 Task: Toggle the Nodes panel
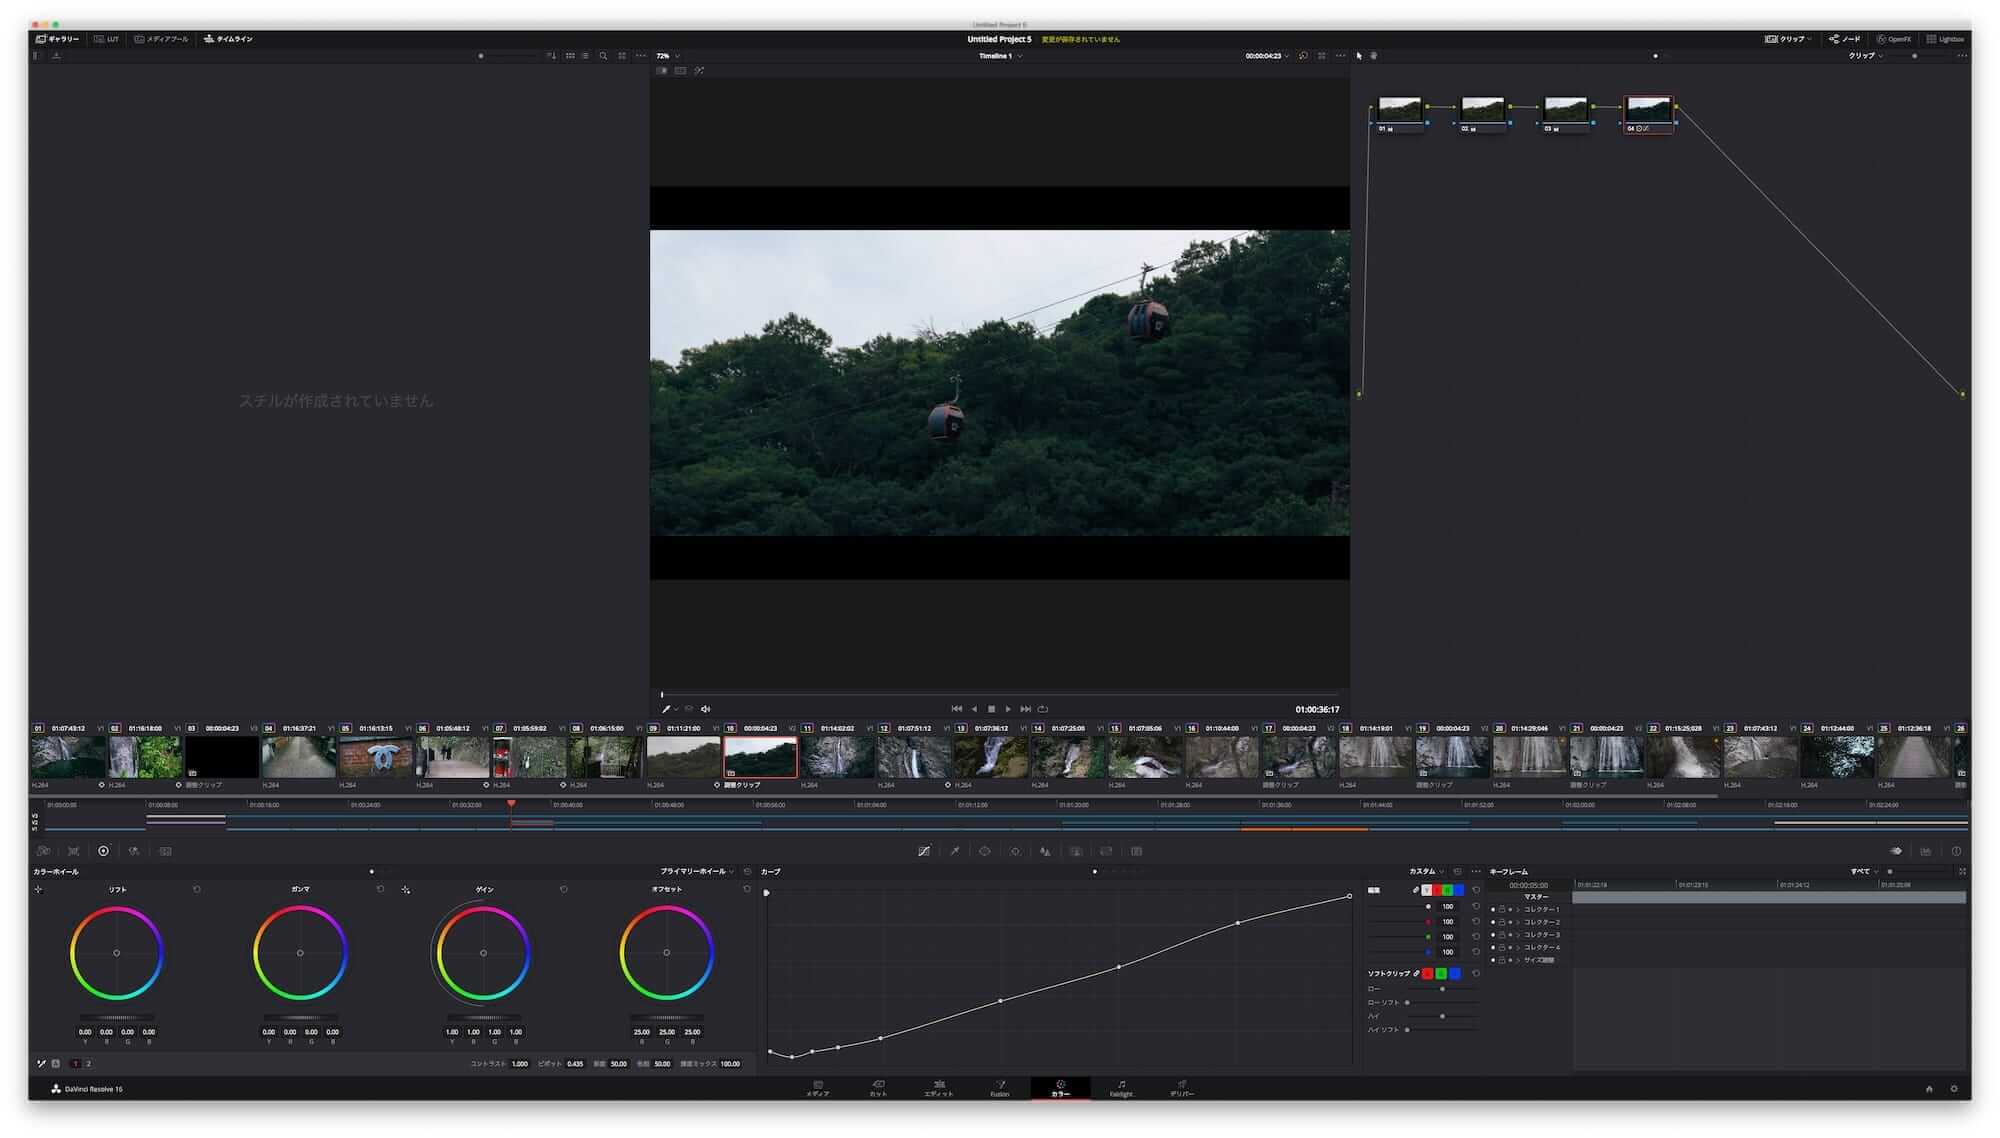(1845, 39)
